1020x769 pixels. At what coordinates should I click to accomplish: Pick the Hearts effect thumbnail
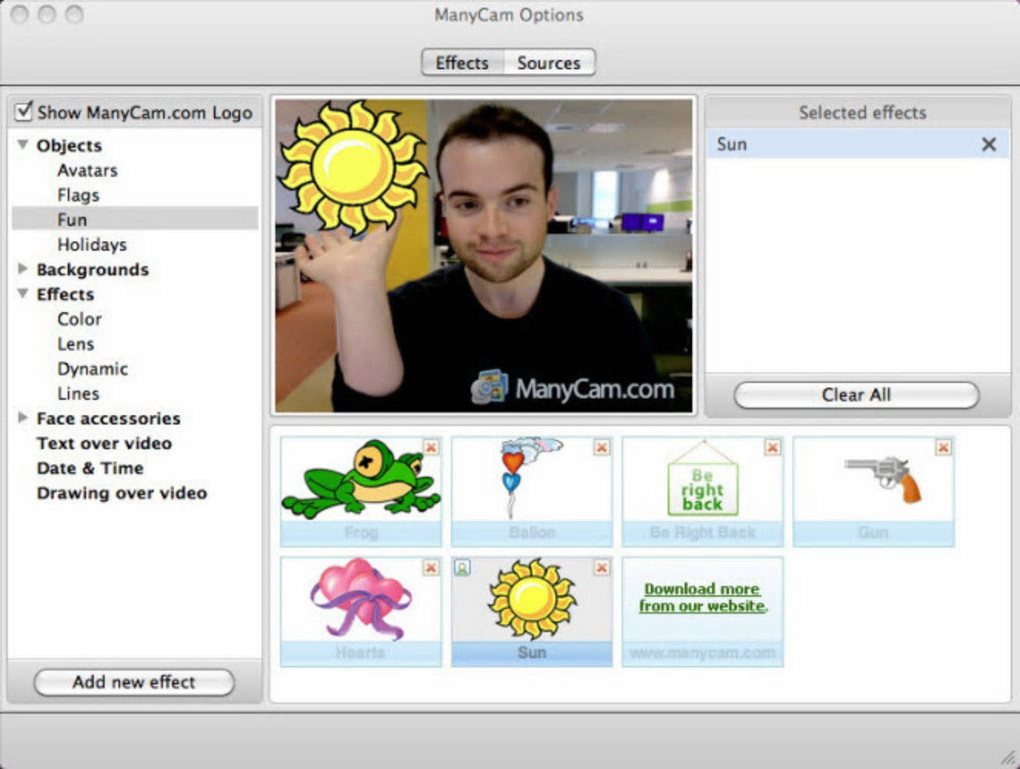[360, 612]
